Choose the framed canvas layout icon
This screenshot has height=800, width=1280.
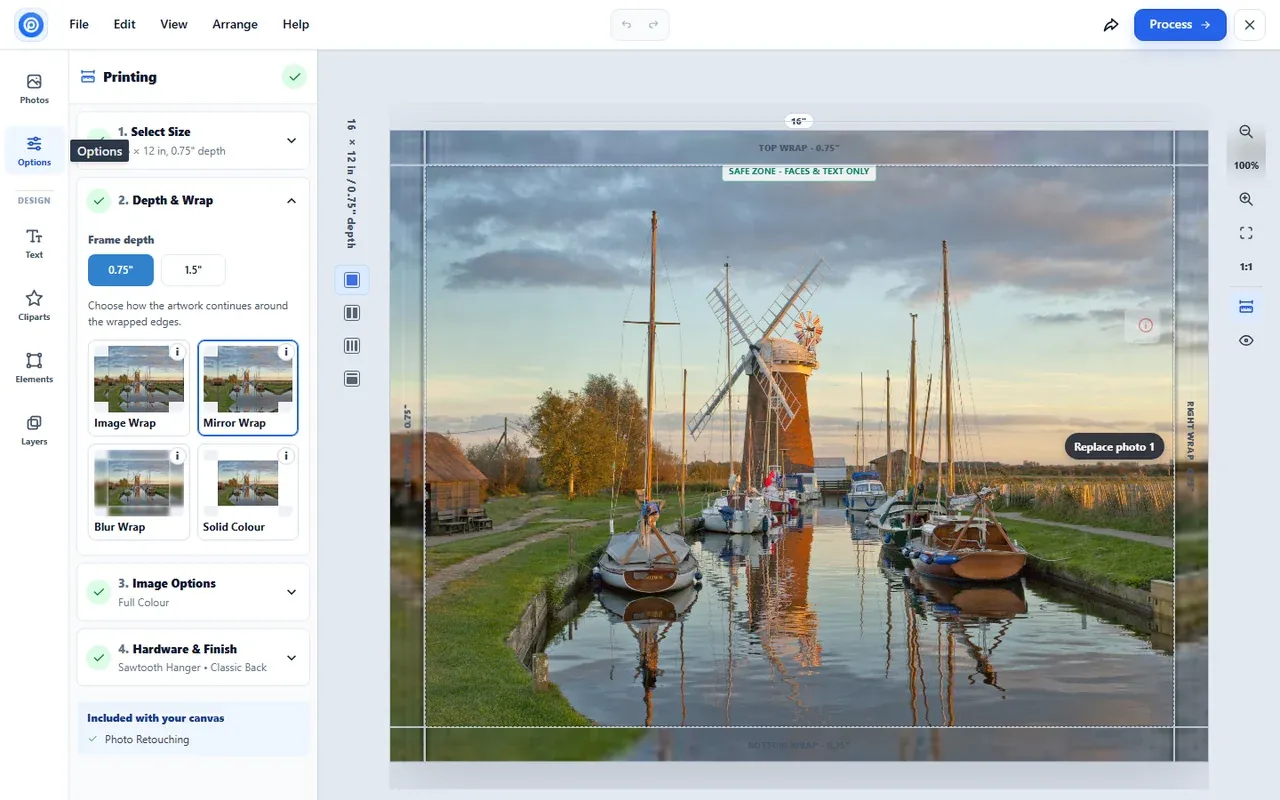[352, 379]
